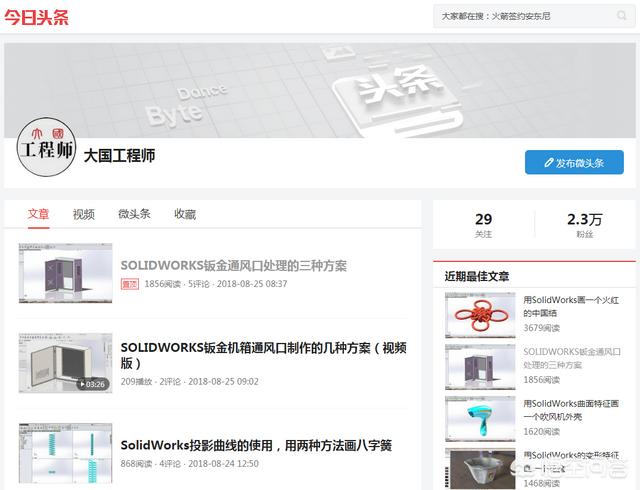The width and height of the screenshot is (640, 490).
Task: Open the 微头条 tab
Action: (134, 214)
